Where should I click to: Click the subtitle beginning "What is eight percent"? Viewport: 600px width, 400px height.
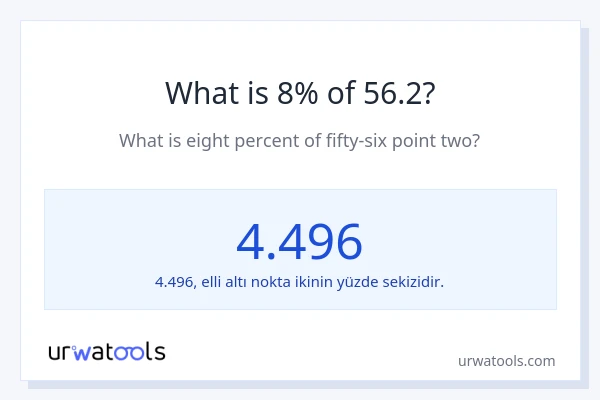pos(299,140)
